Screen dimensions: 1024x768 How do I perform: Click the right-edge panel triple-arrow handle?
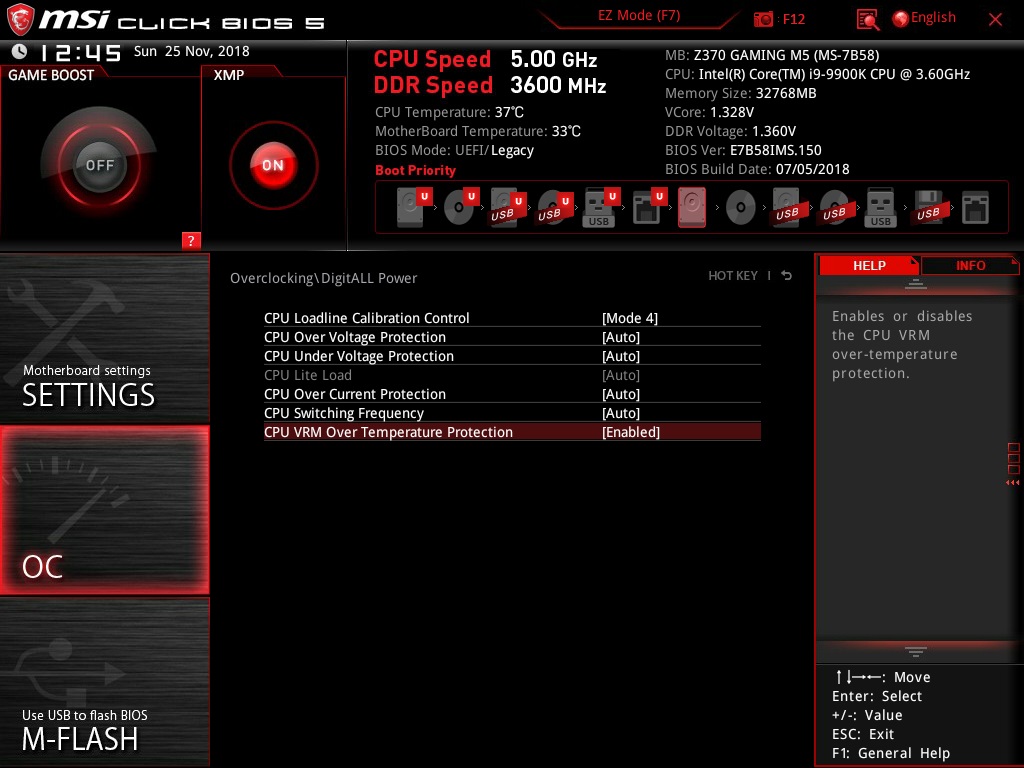point(1012,482)
